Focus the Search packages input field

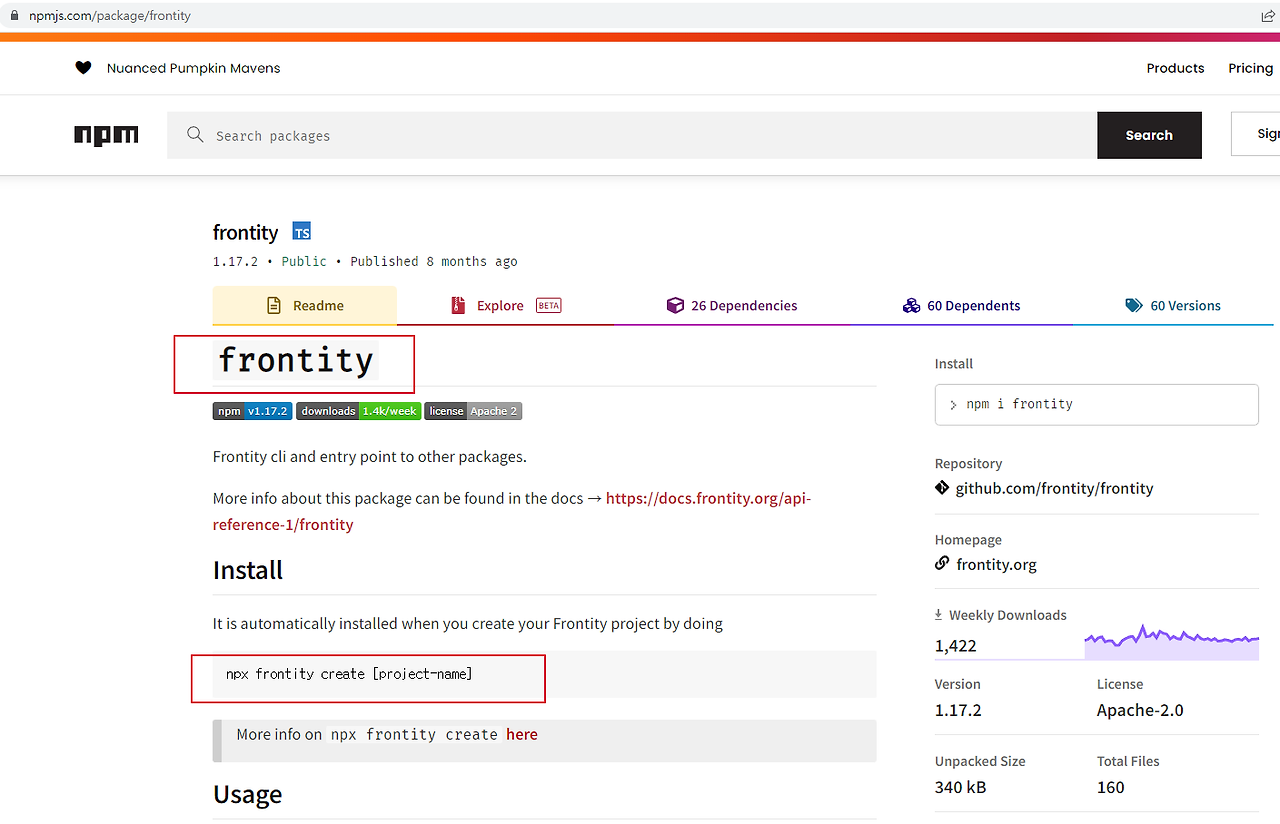(632, 135)
